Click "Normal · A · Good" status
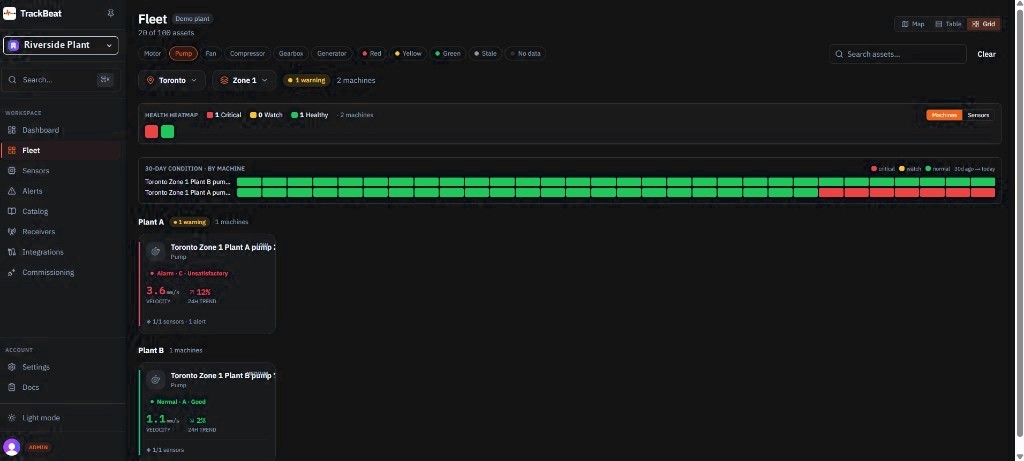This screenshot has width=1024, height=461. [178, 402]
